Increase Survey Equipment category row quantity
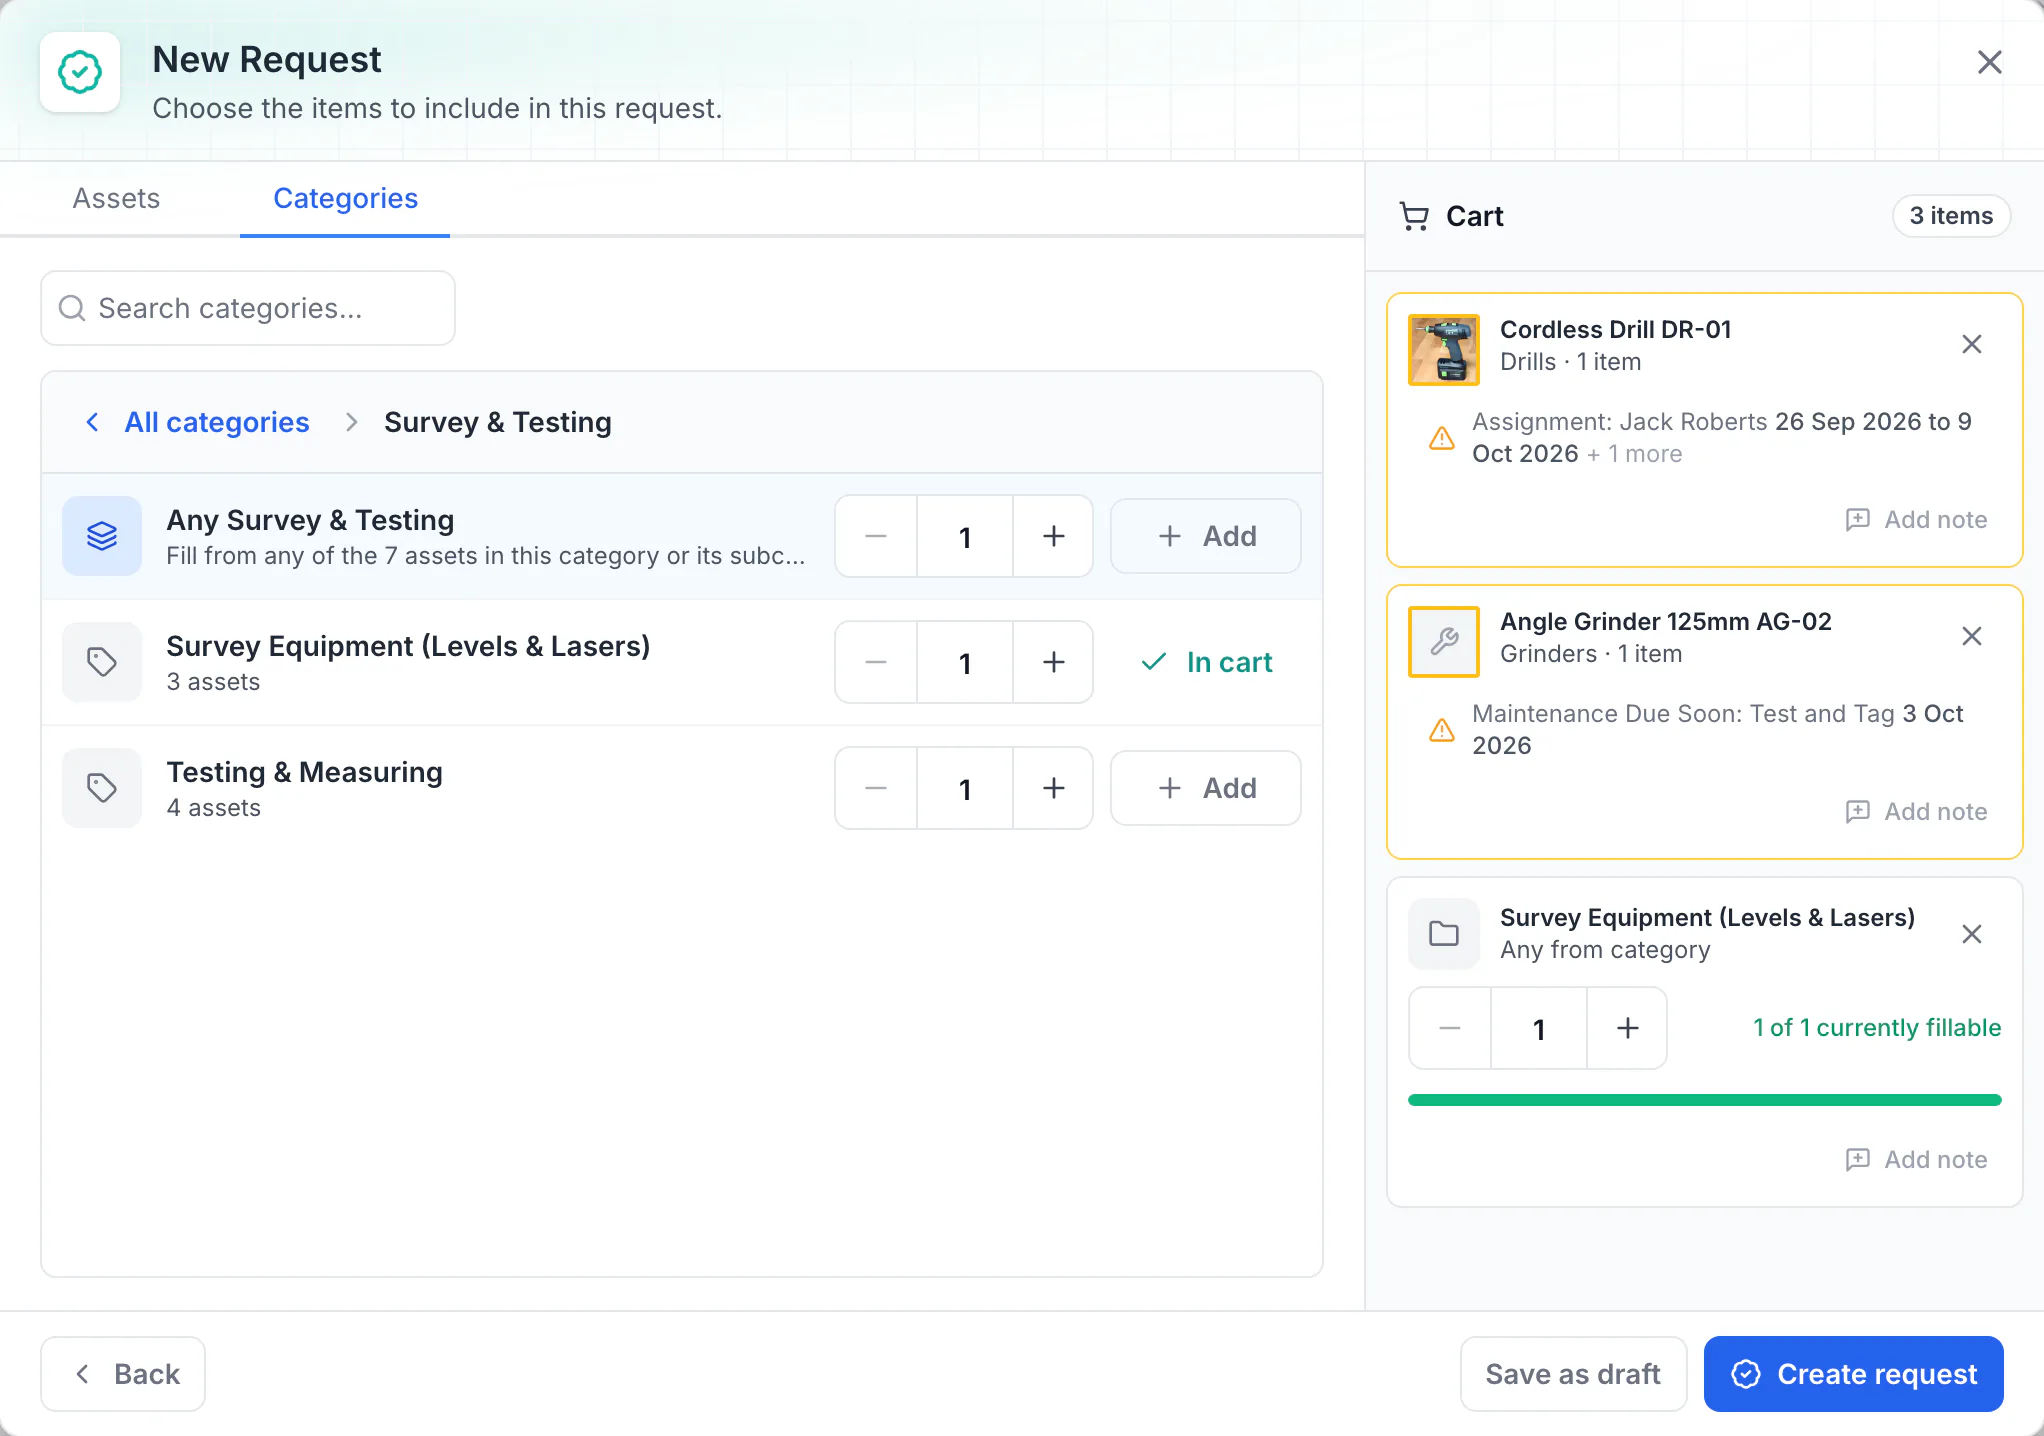Viewport: 2044px width, 1436px height. pos(1053,662)
